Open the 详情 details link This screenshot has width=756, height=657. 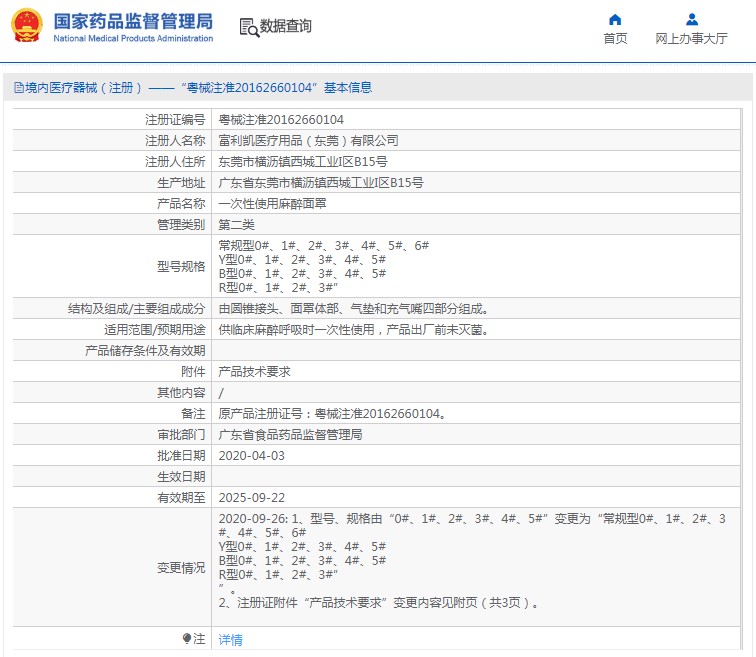tap(230, 640)
